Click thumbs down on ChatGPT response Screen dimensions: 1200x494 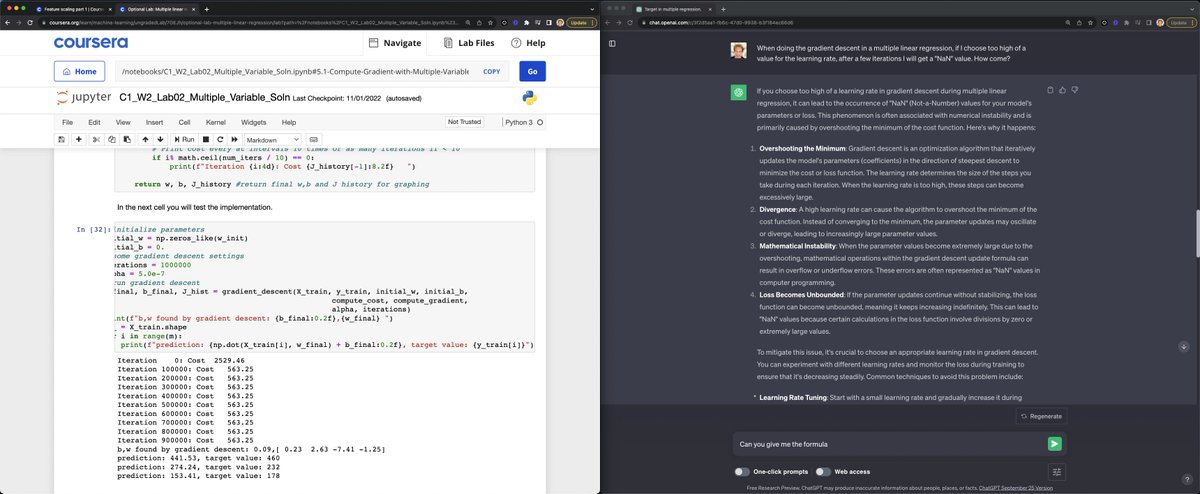(1074, 90)
